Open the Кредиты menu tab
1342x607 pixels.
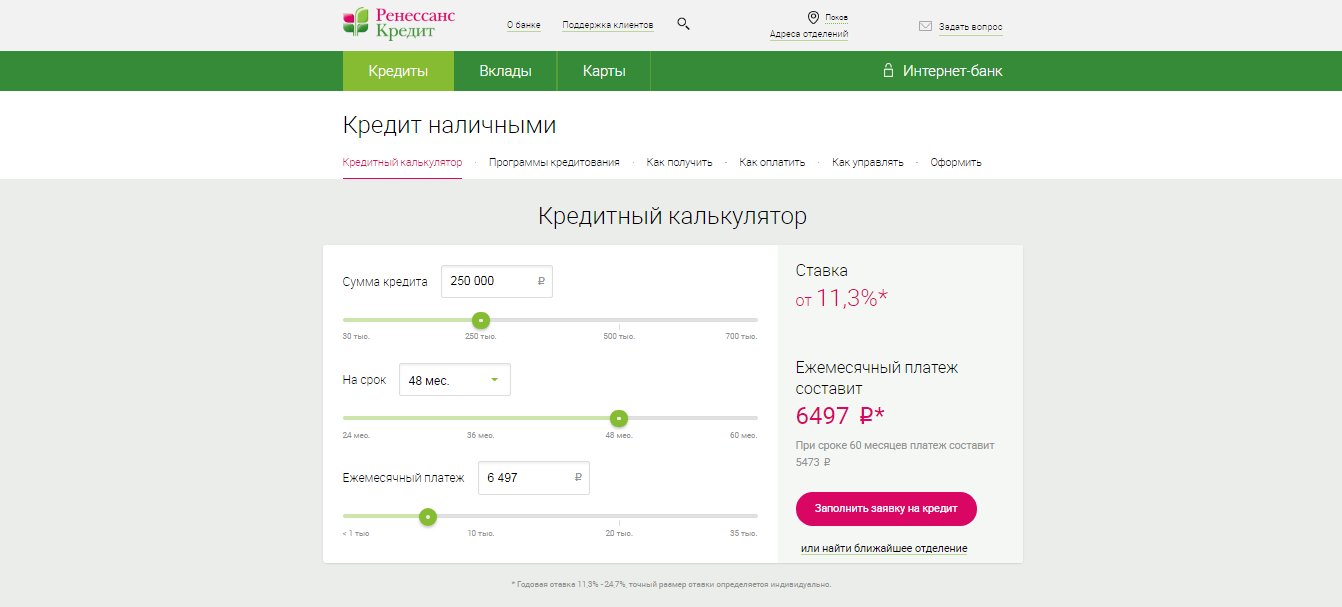(398, 71)
